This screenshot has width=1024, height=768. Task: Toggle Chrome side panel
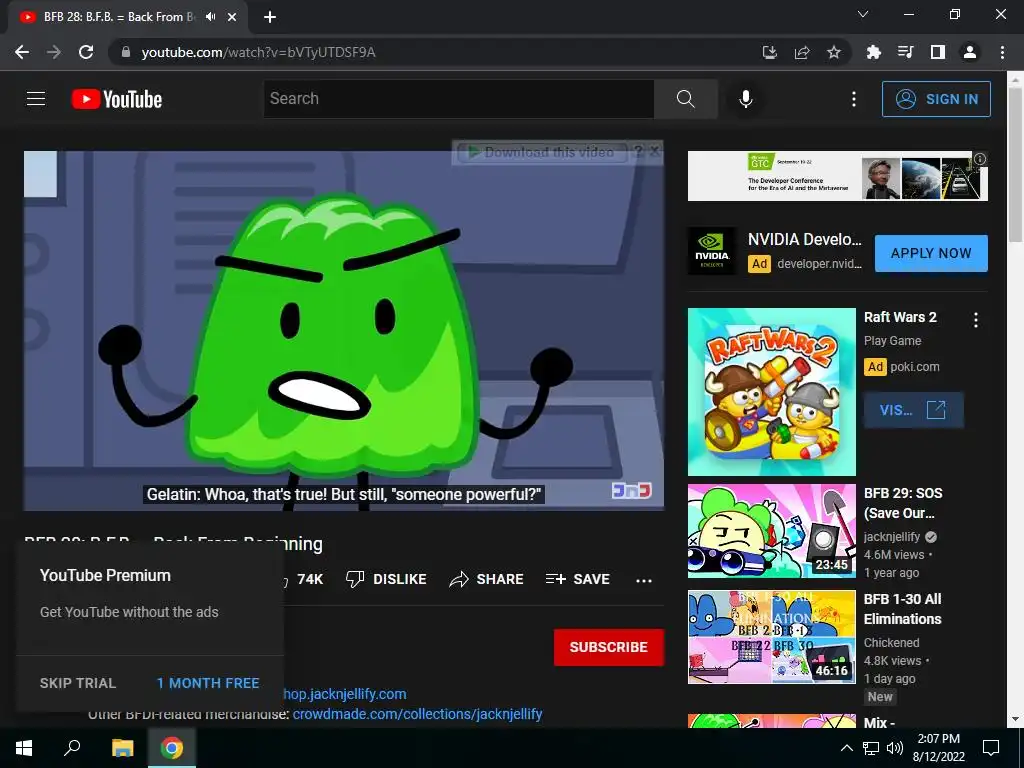click(938, 52)
